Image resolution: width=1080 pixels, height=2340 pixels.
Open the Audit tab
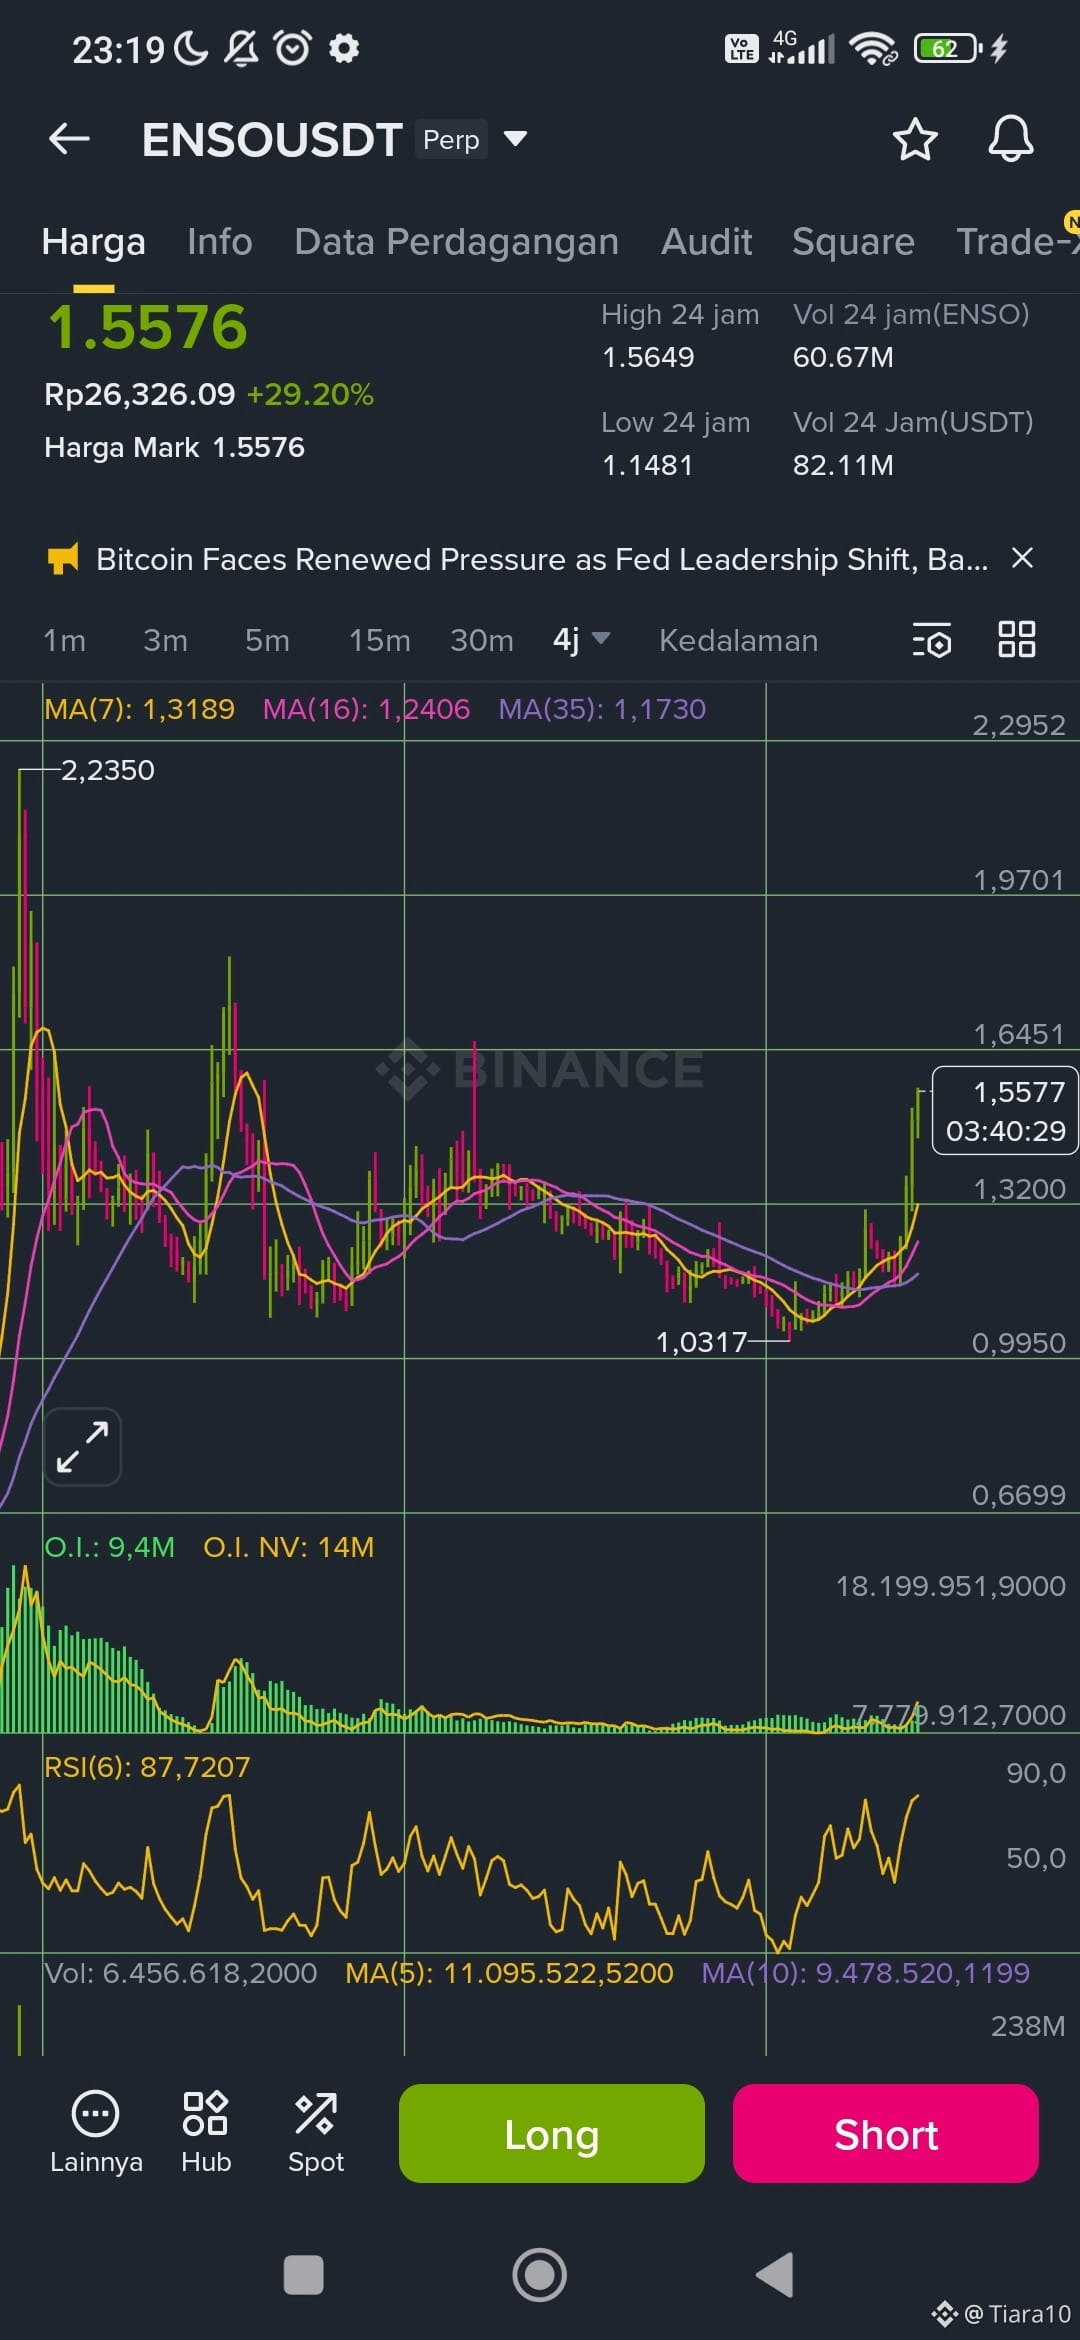pyautogui.click(x=706, y=242)
